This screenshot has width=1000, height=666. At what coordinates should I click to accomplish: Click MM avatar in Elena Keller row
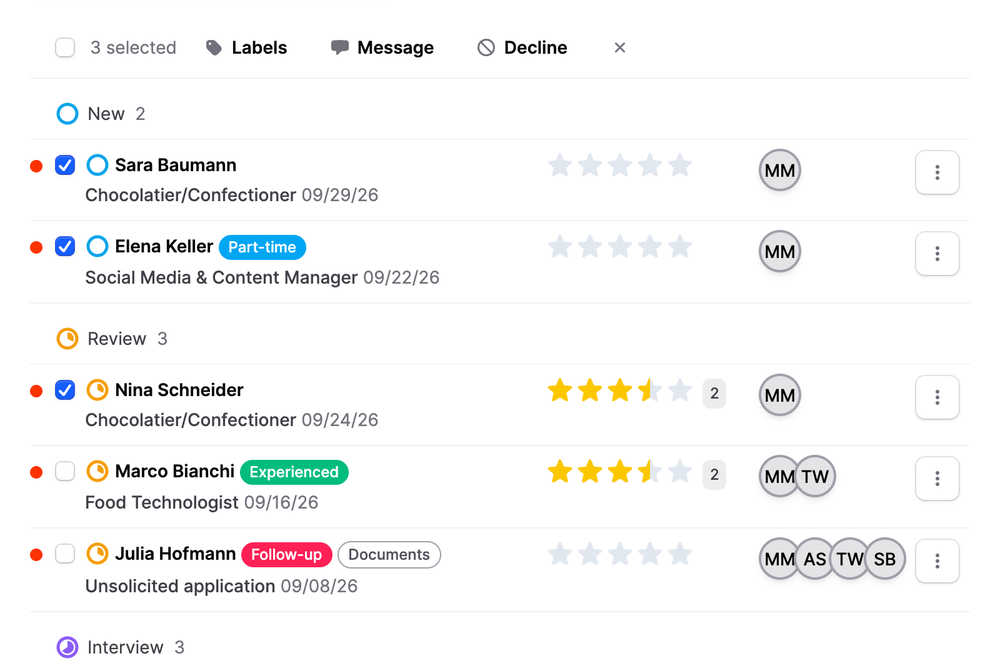point(779,251)
